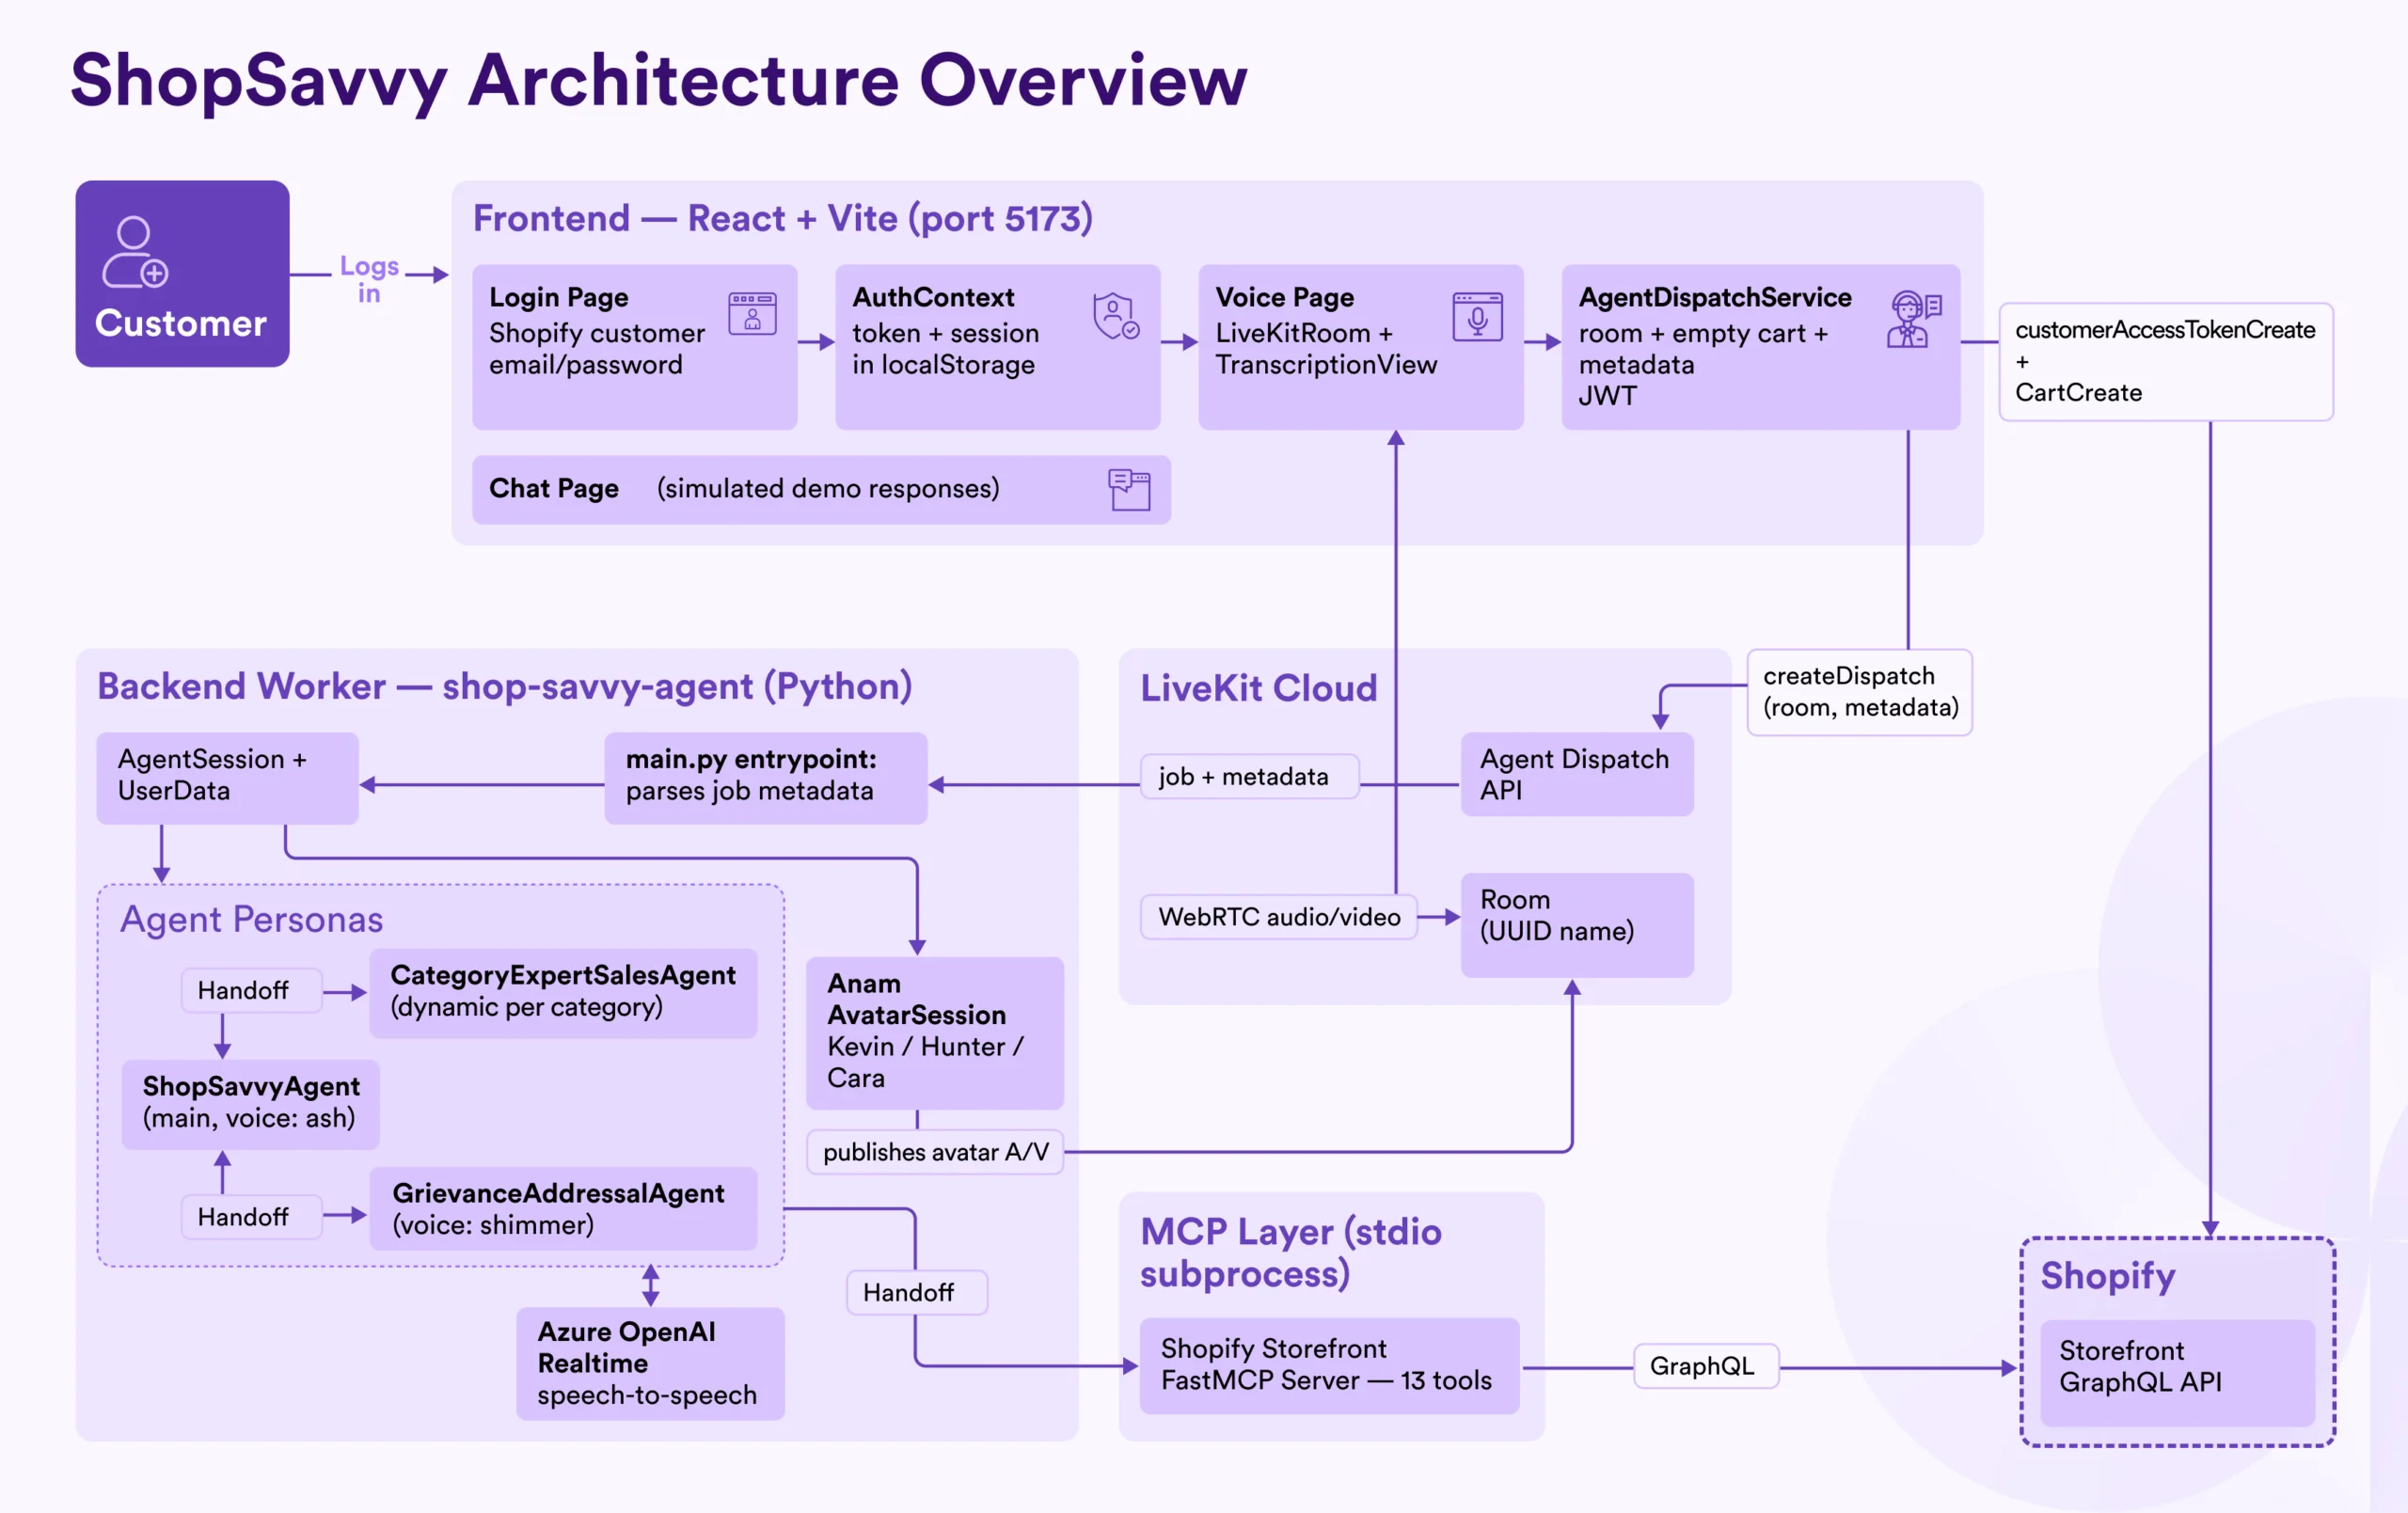This screenshot has width=2408, height=1513.
Task: Click the "main.py entrypoint: parses job metadata" box
Action: (x=766, y=777)
